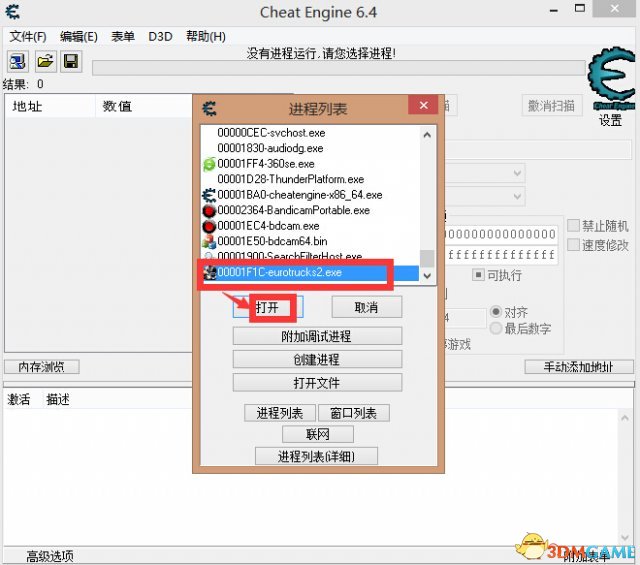The width and height of the screenshot is (640, 565).
Task: Click the cheatengine-x86_64.exe process icon
Action: coord(209,195)
